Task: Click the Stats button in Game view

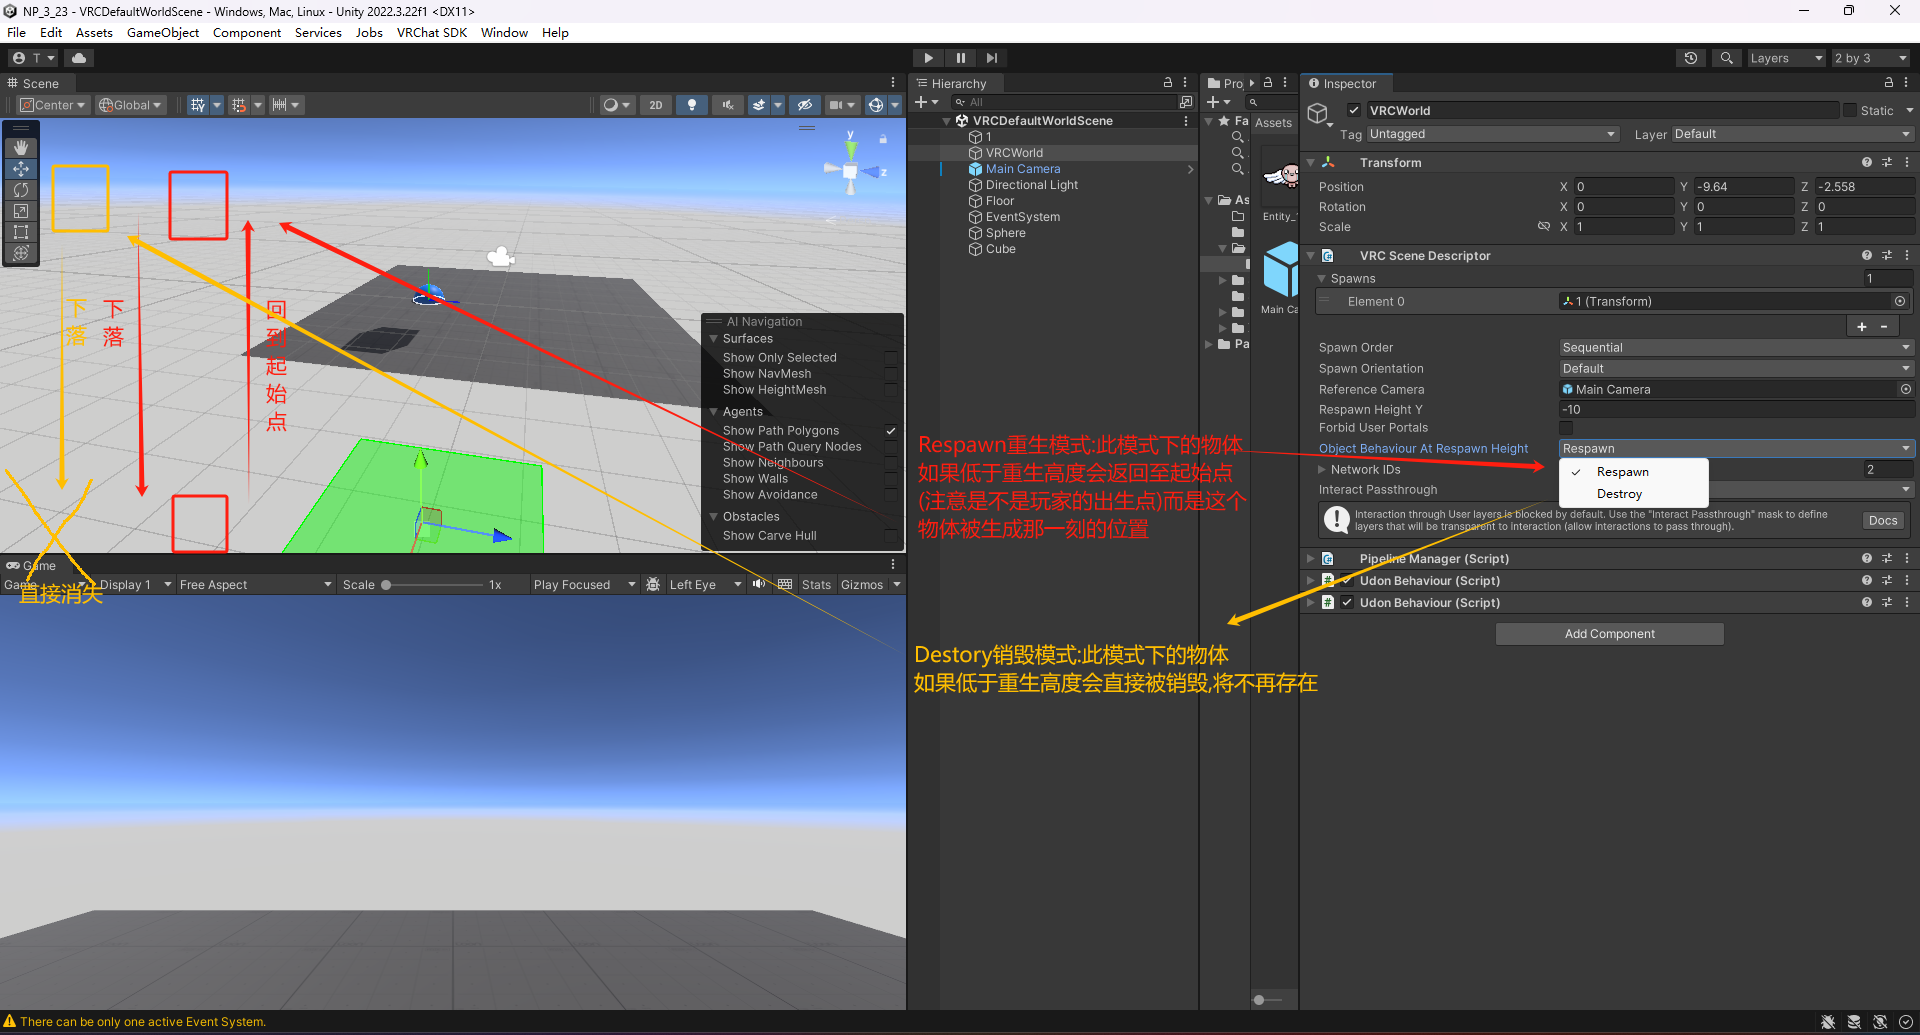Action: coord(816,585)
